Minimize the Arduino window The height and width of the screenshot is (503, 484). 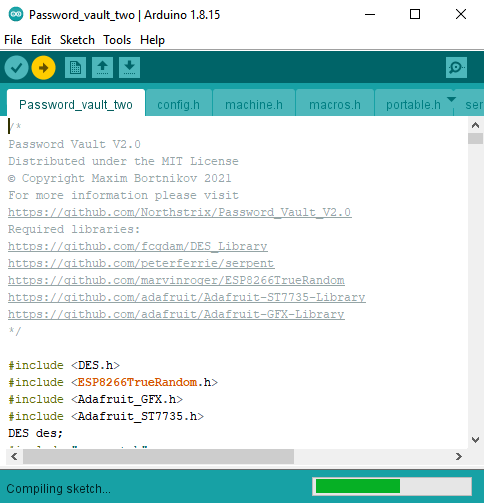pyautogui.click(x=370, y=14)
